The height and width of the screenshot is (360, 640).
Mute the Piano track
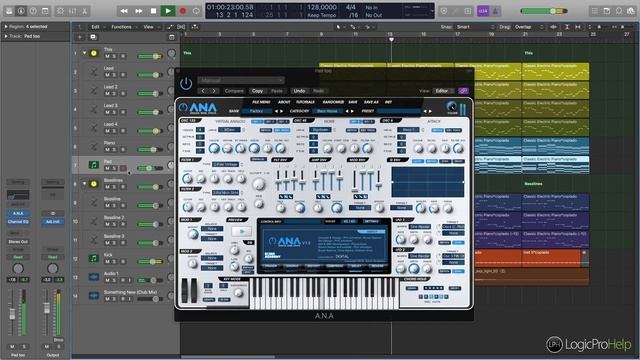[x=107, y=149]
